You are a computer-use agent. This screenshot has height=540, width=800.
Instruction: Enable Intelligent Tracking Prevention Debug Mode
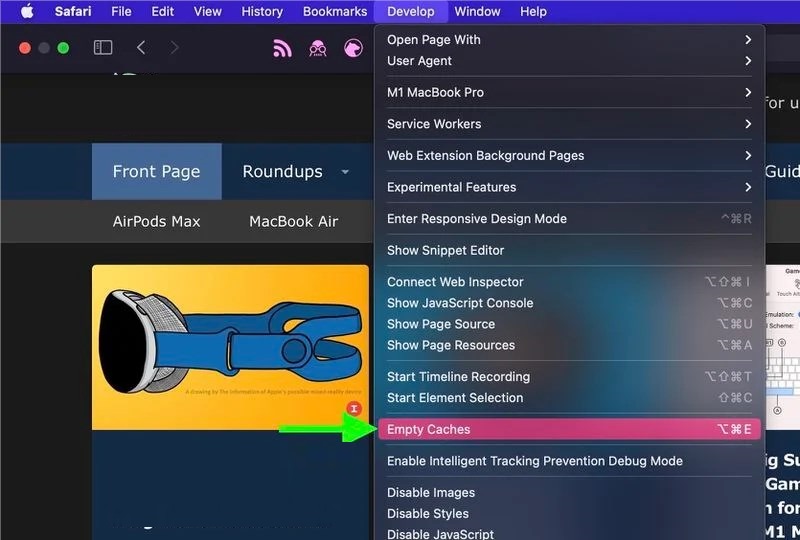569,461
